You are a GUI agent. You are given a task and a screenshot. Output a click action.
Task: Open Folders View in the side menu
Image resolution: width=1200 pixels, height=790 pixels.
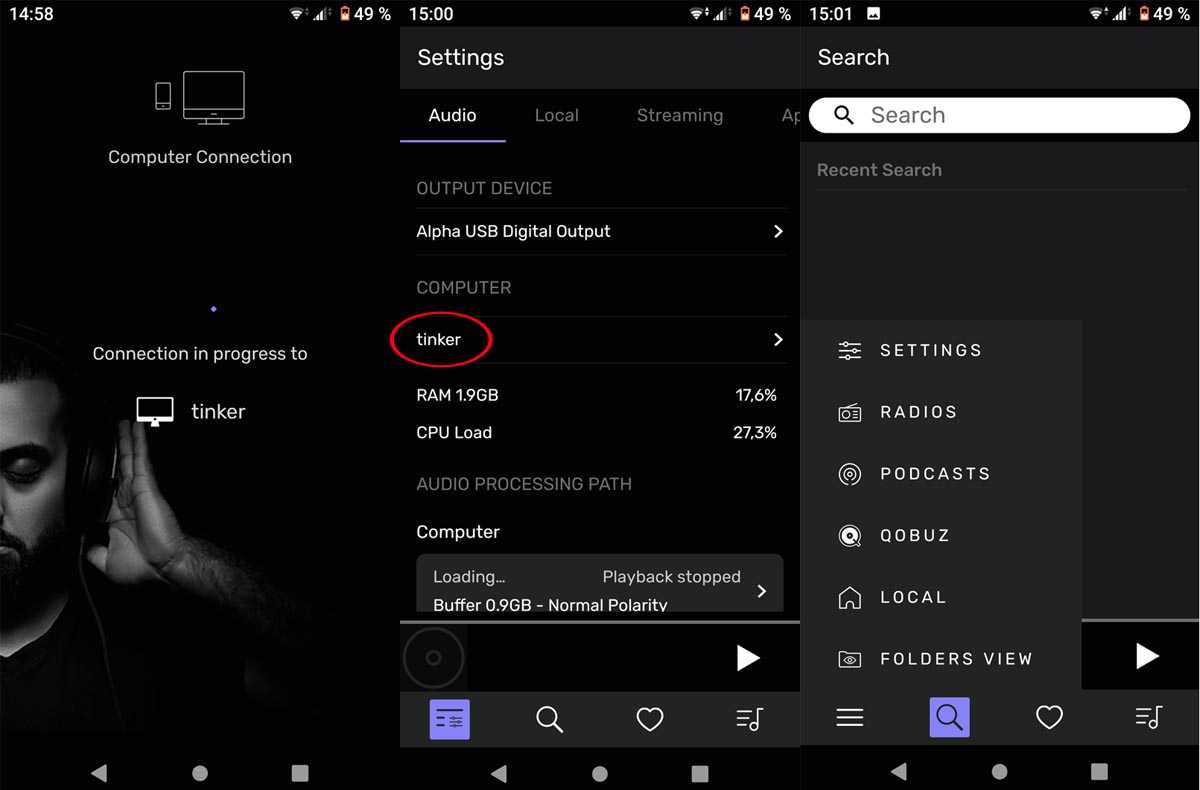[955, 659]
